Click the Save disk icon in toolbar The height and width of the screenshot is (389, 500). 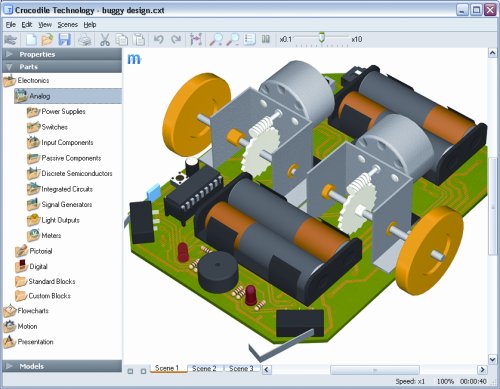tap(65, 39)
